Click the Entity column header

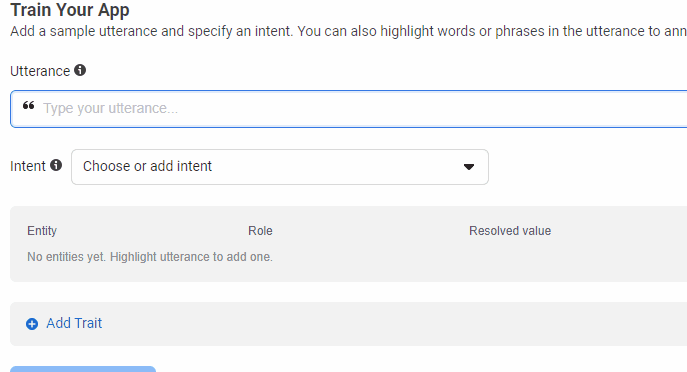tap(42, 231)
